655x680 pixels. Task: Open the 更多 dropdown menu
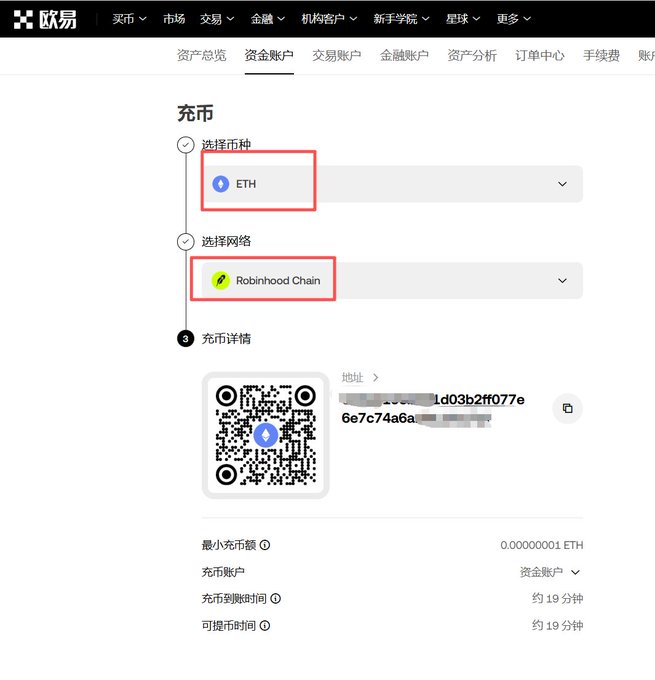coord(514,19)
